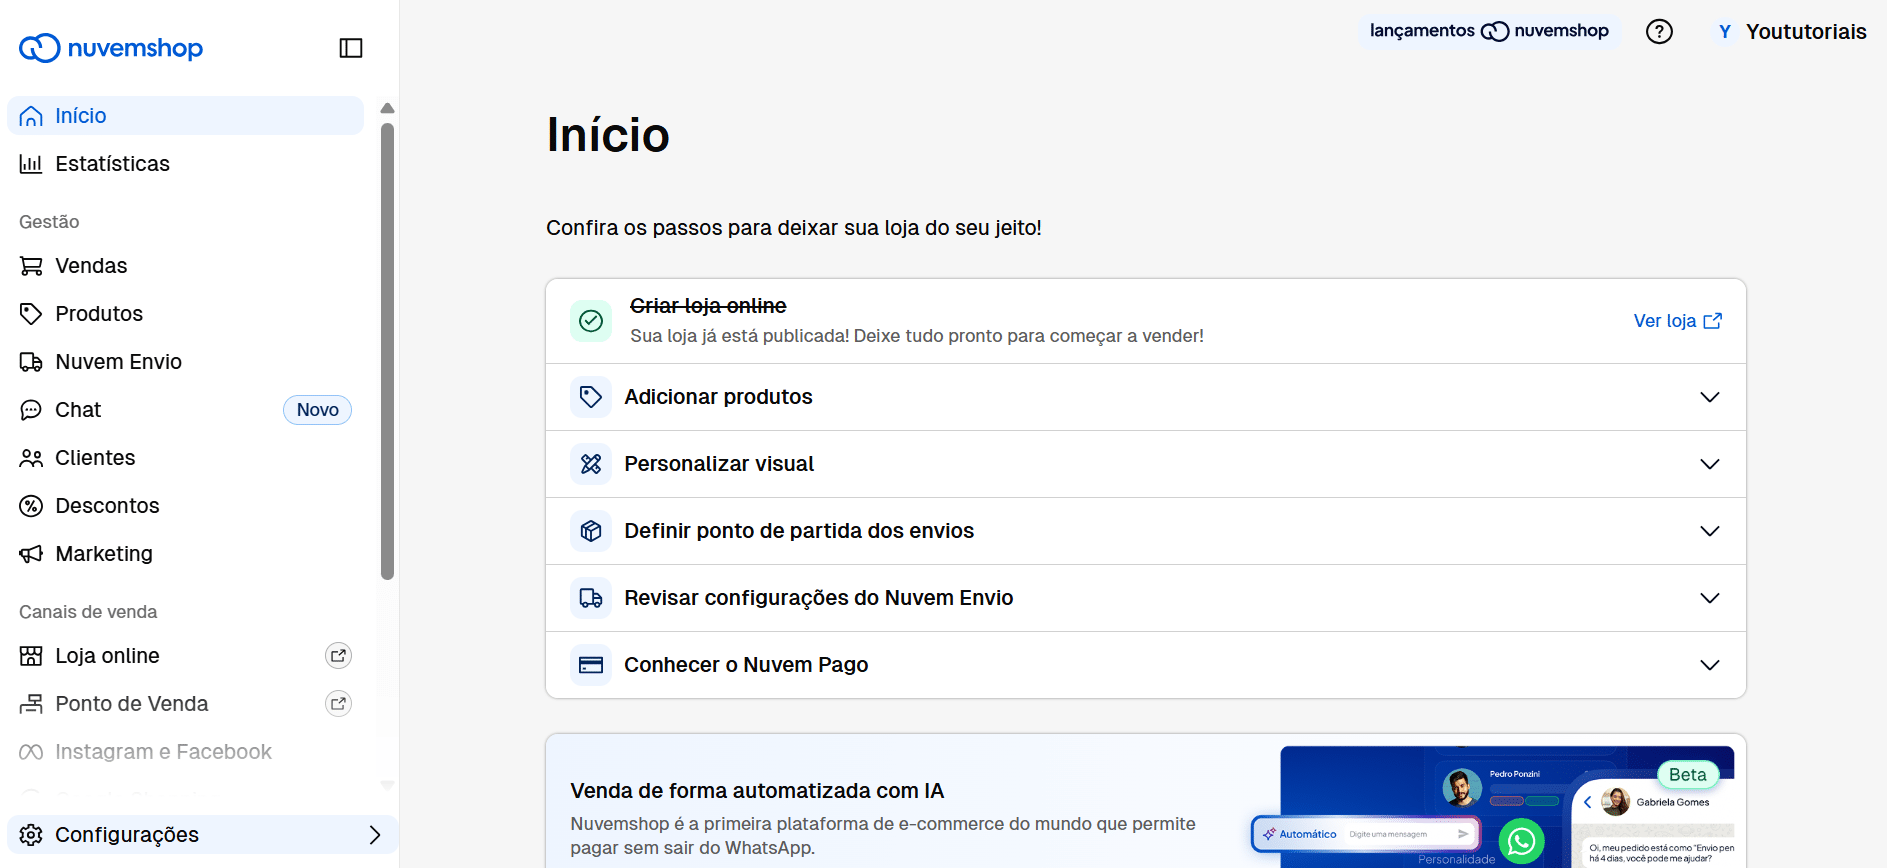Click the sidebar scroll up arrow

(388, 108)
